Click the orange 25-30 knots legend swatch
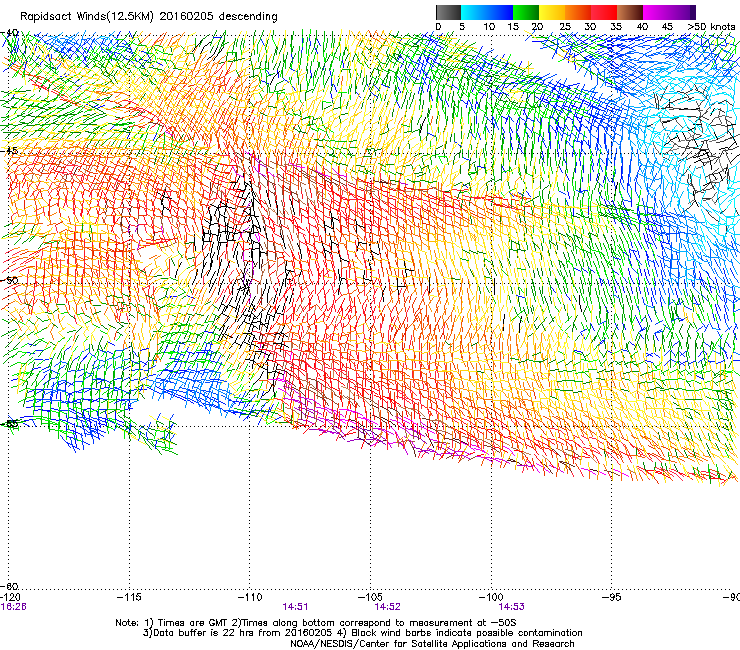This screenshot has width=740, height=650. click(x=578, y=12)
